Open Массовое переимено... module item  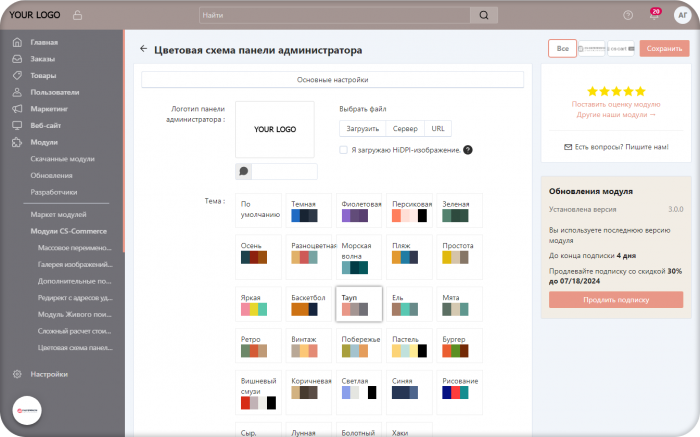click(x=75, y=248)
